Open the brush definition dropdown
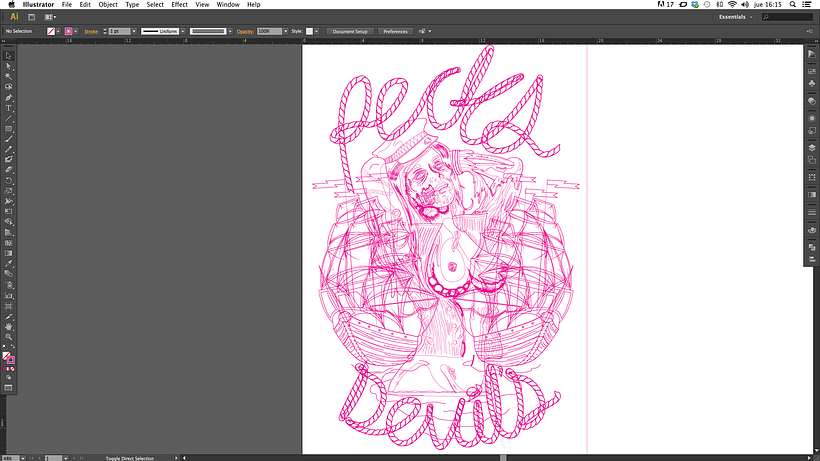 click(x=230, y=31)
